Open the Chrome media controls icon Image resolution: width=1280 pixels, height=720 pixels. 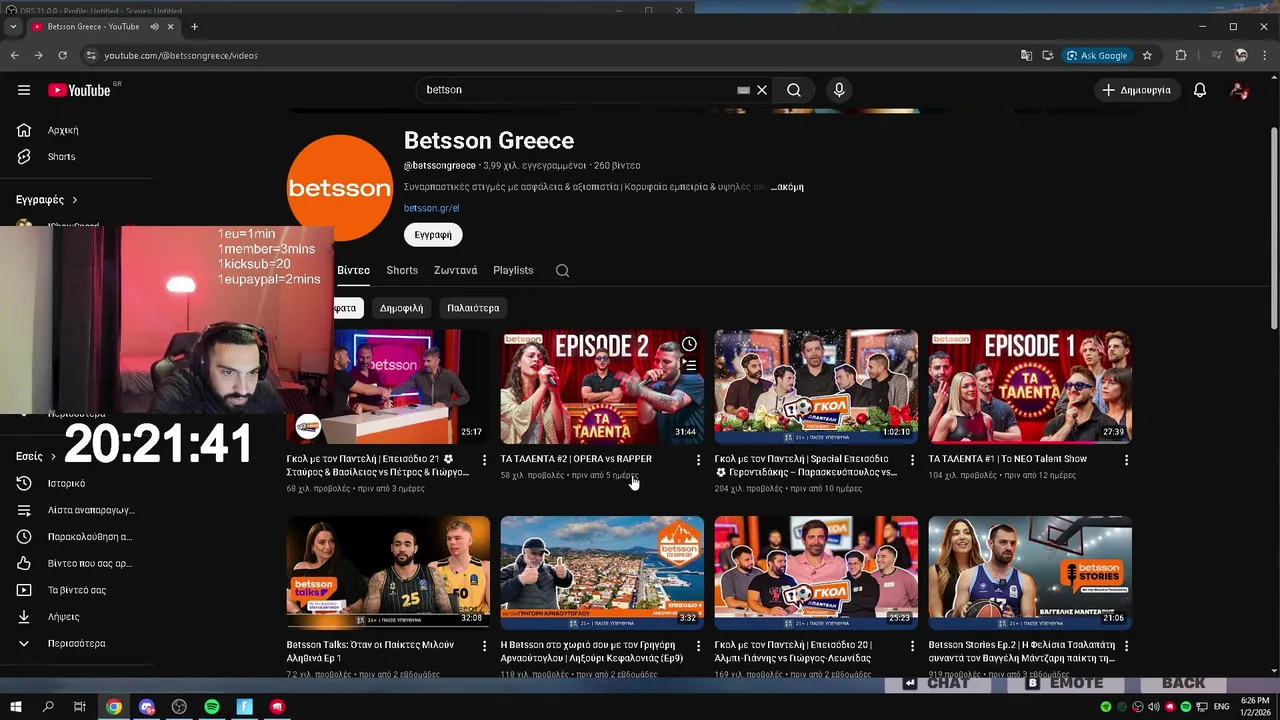point(1216,55)
